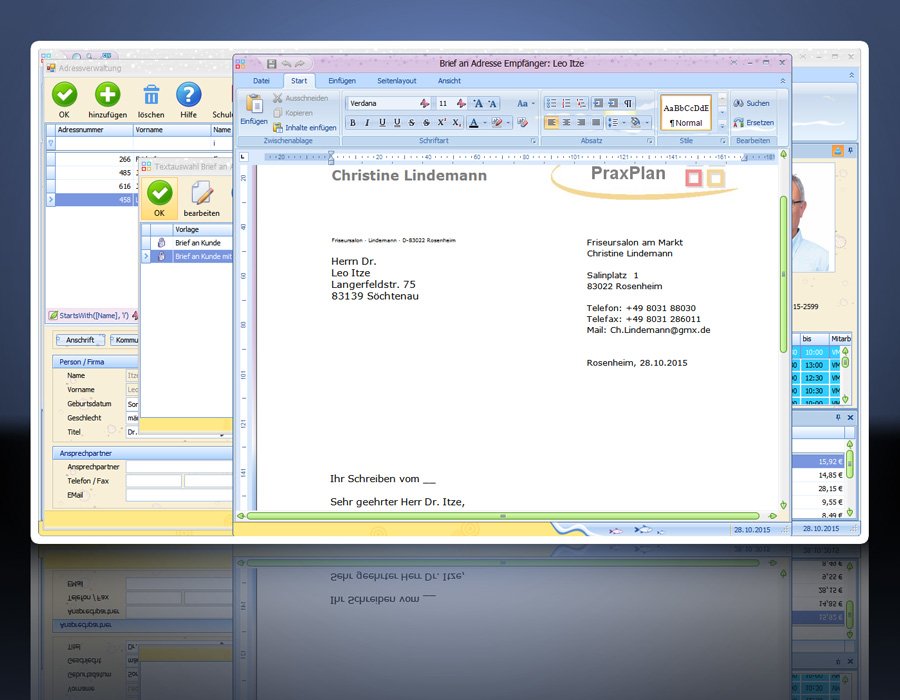Align text right in Absatz group
The image size is (900, 700).
tap(581, 122)
